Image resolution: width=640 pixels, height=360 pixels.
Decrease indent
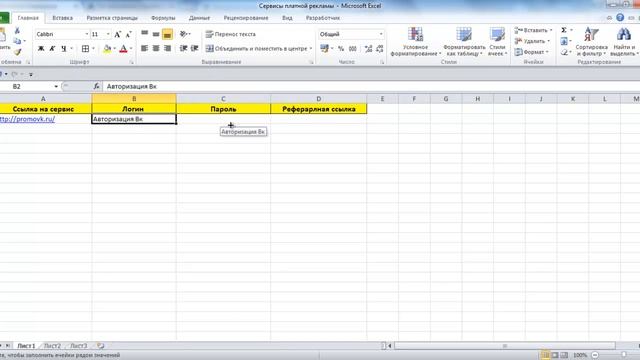(183, 49)
